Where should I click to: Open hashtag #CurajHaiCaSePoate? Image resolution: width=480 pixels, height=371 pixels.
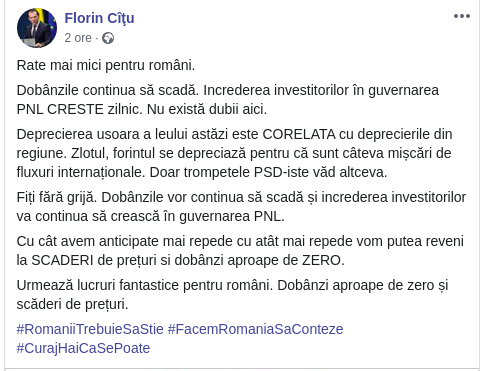pos(83,348)
